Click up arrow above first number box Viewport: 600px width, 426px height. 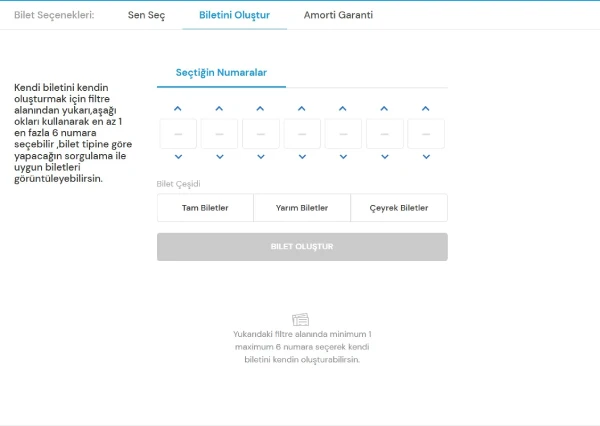[x=178, y=108]
